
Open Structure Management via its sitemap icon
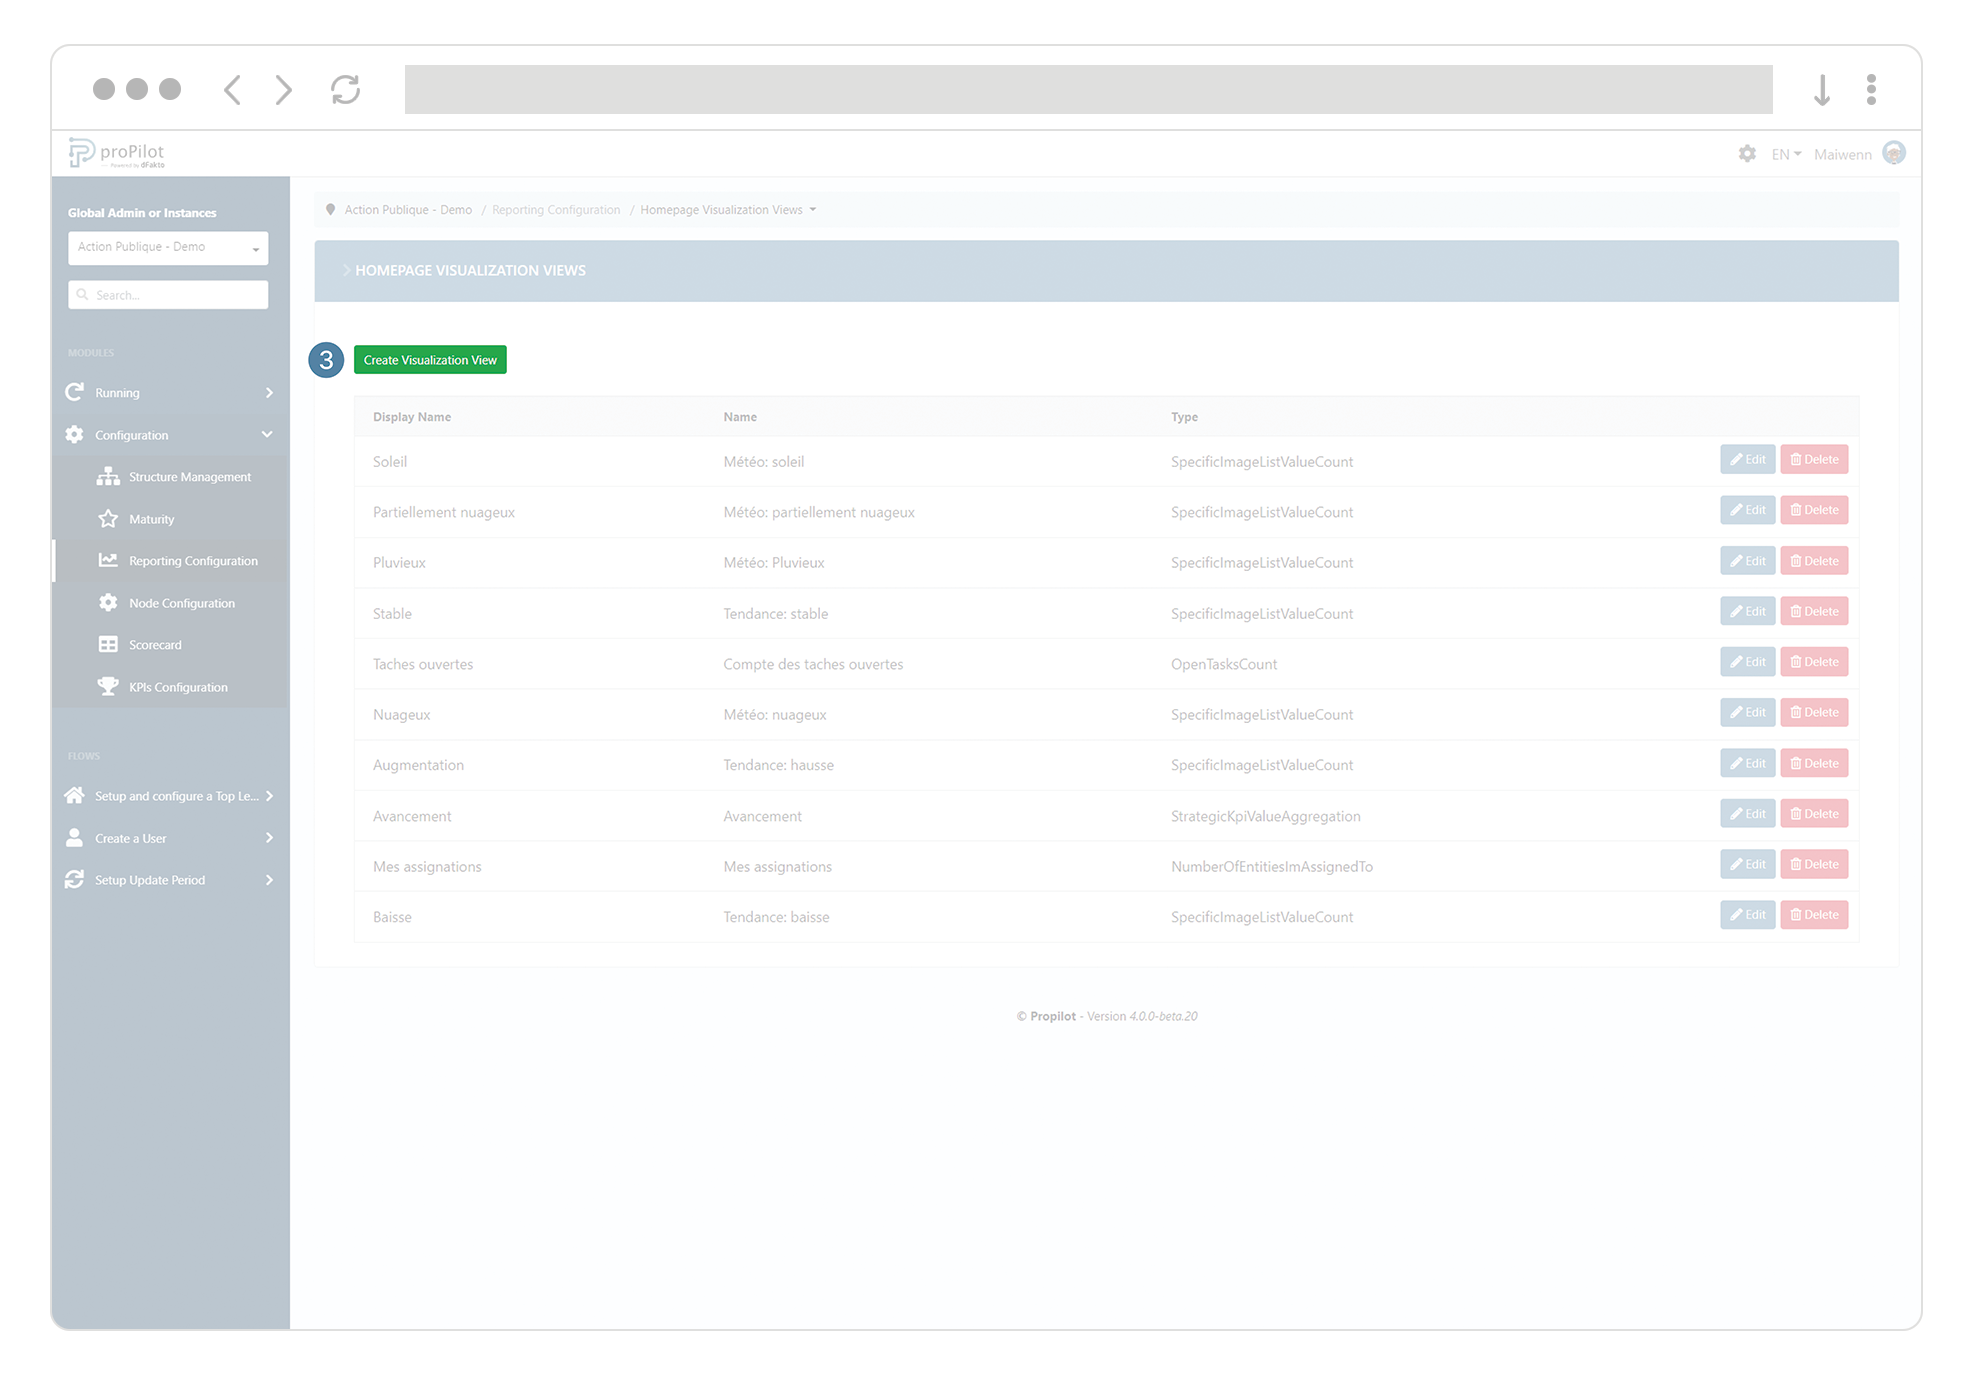click(108, 477)
